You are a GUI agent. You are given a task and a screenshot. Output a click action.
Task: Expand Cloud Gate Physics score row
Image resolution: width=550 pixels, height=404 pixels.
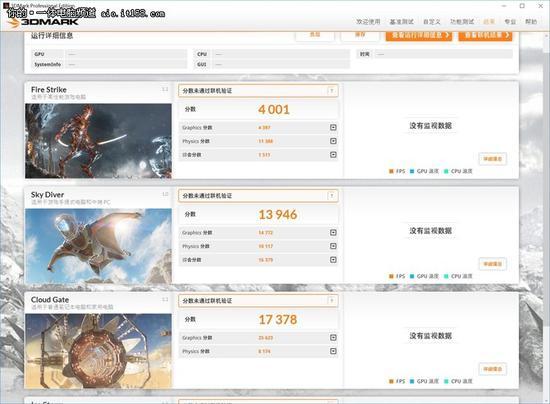click(x=333, y=351)
